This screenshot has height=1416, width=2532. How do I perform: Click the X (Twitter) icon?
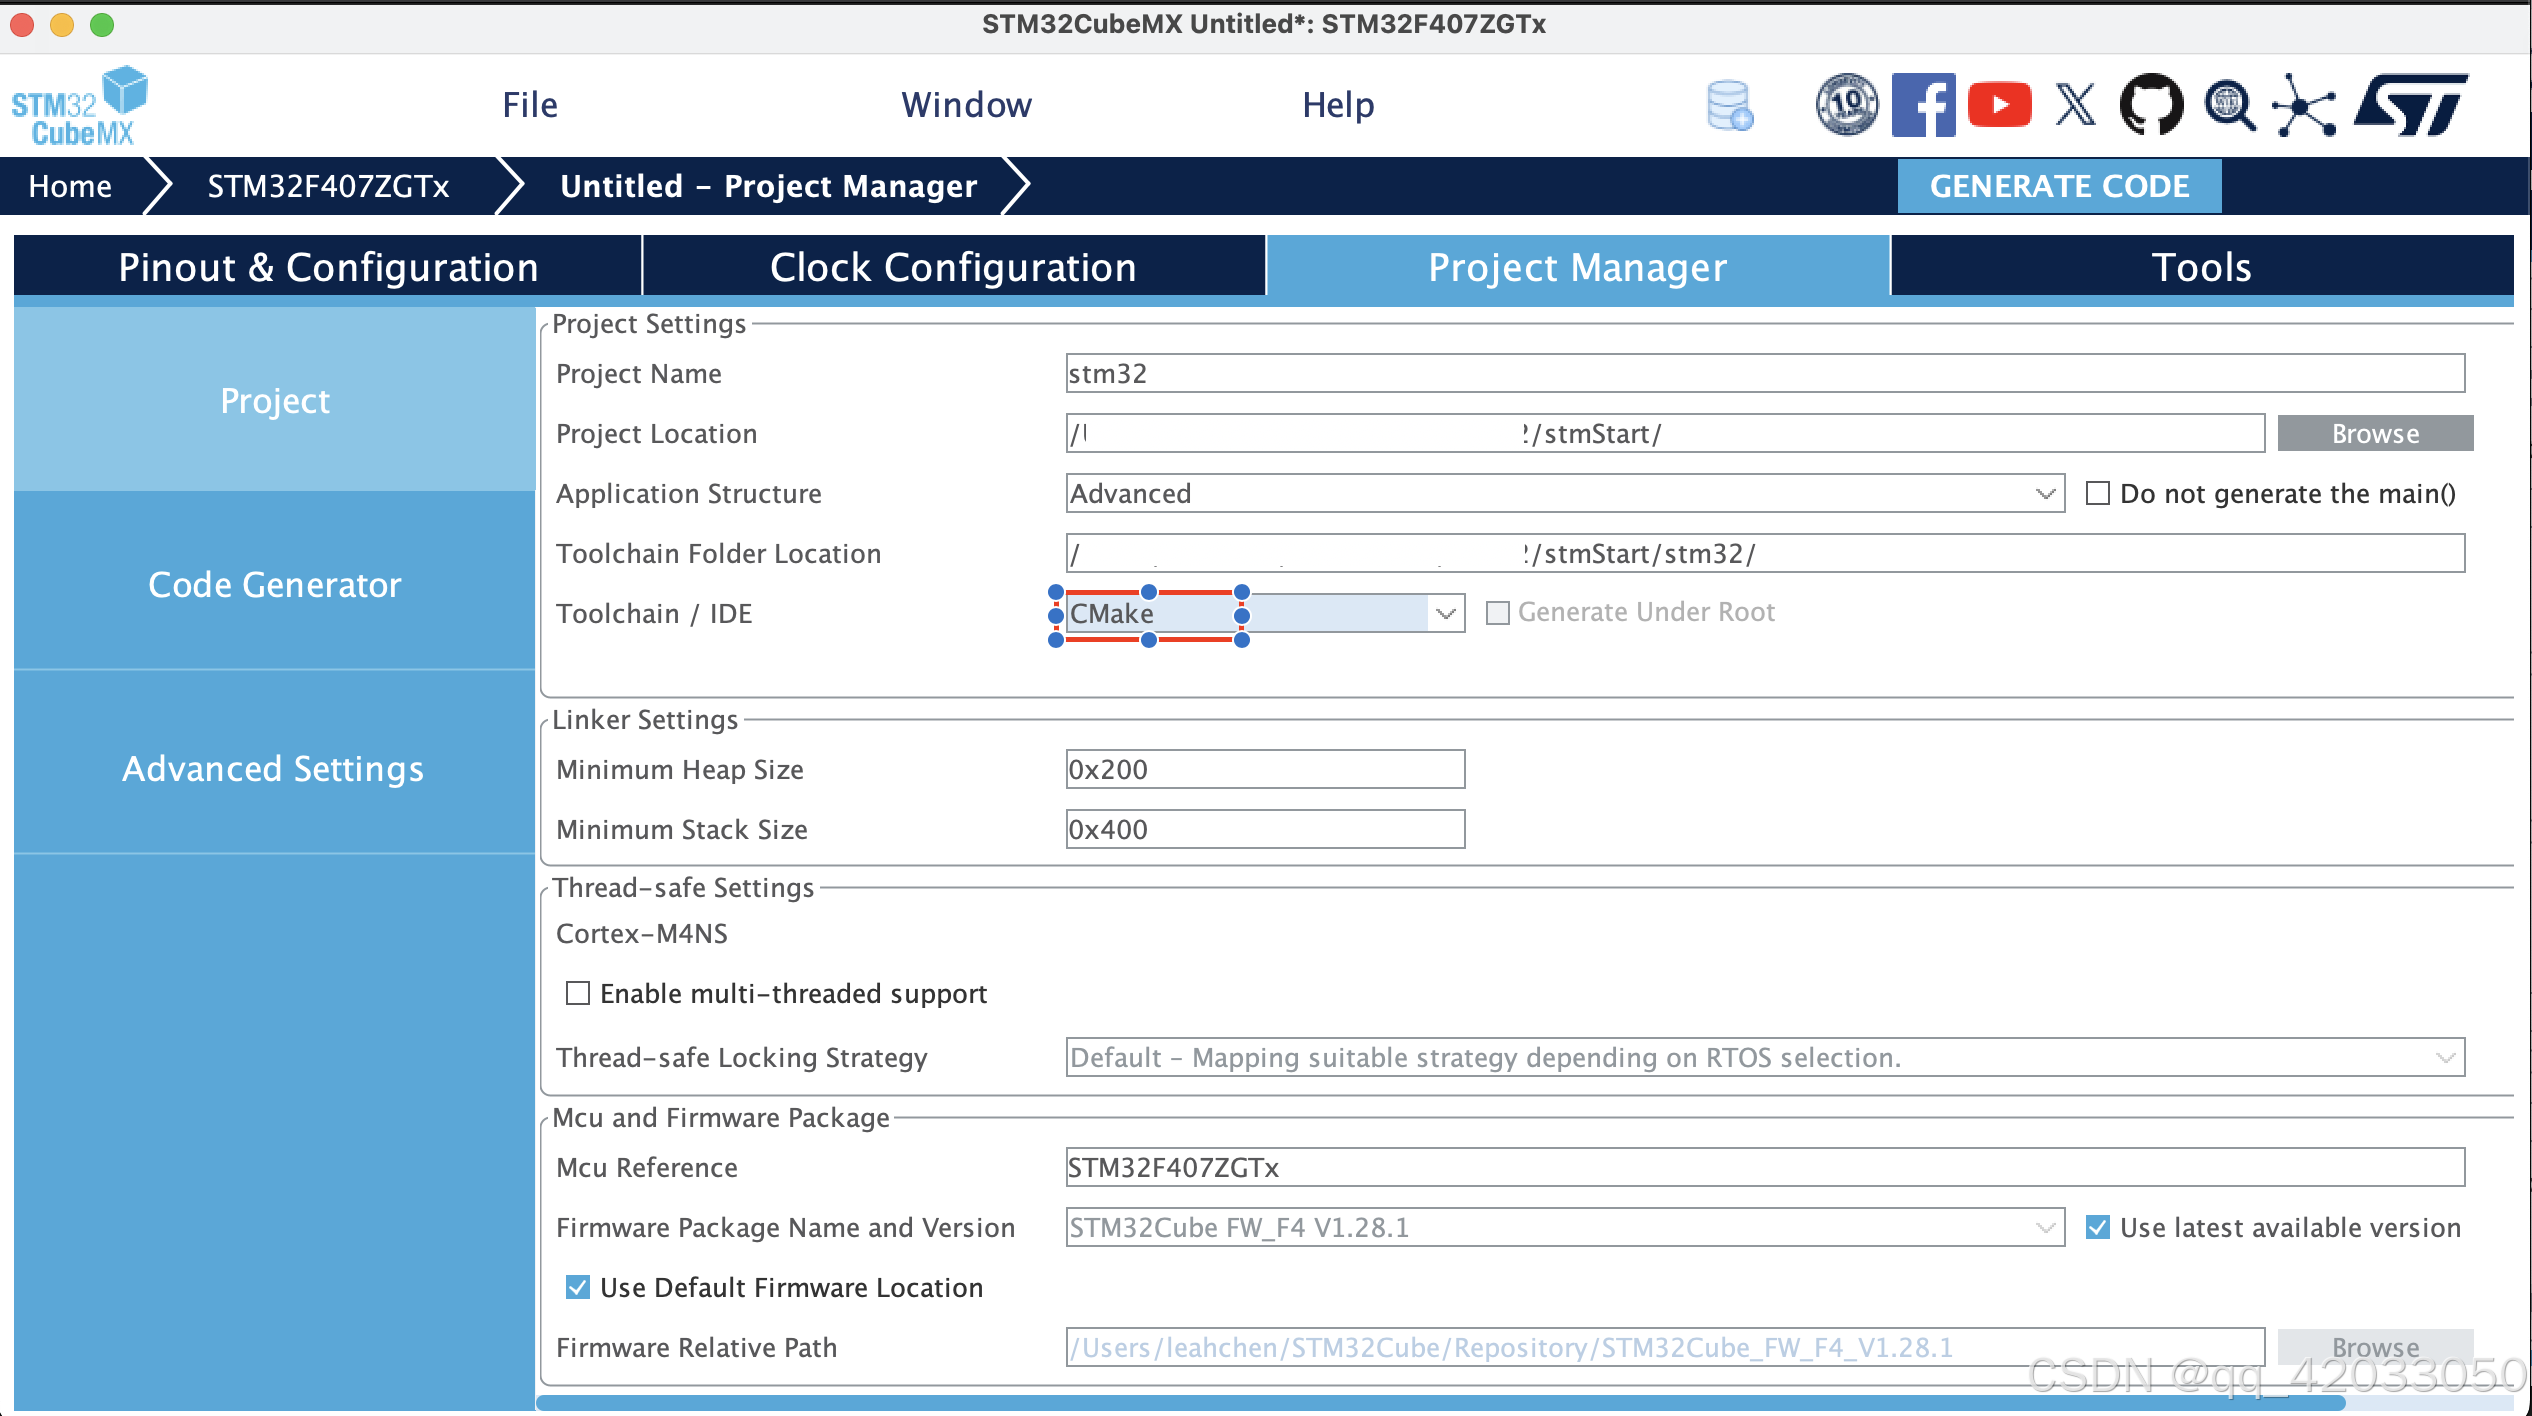coord(2075,105)
